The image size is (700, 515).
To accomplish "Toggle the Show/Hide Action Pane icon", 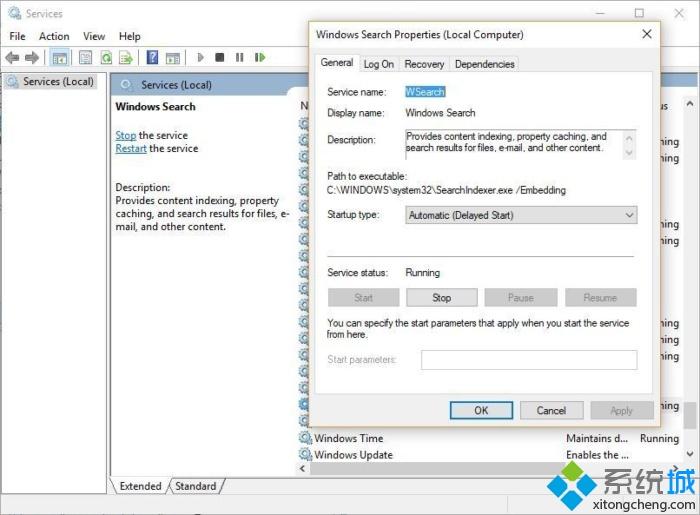I will point(173,58).
